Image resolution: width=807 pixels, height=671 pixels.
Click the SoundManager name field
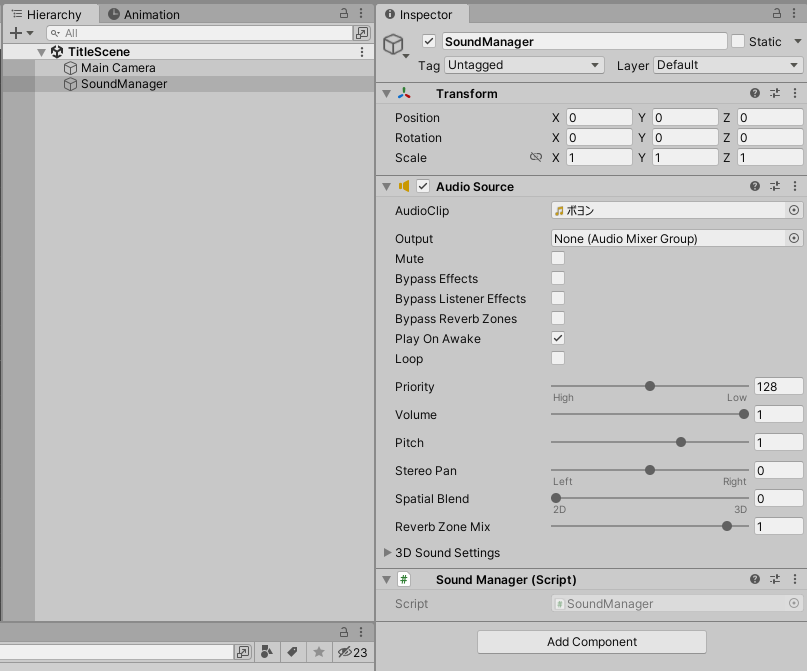point(584,41)
